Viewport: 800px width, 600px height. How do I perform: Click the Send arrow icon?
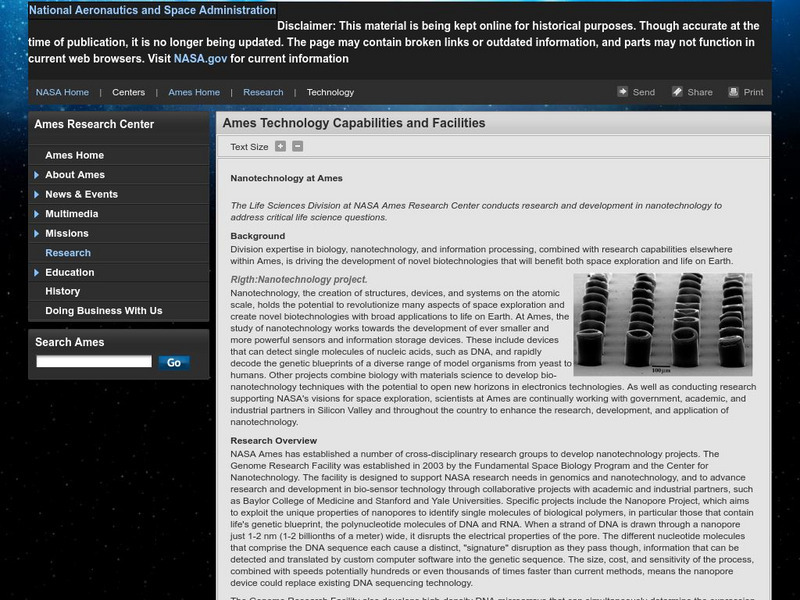(x=622, y=92)
